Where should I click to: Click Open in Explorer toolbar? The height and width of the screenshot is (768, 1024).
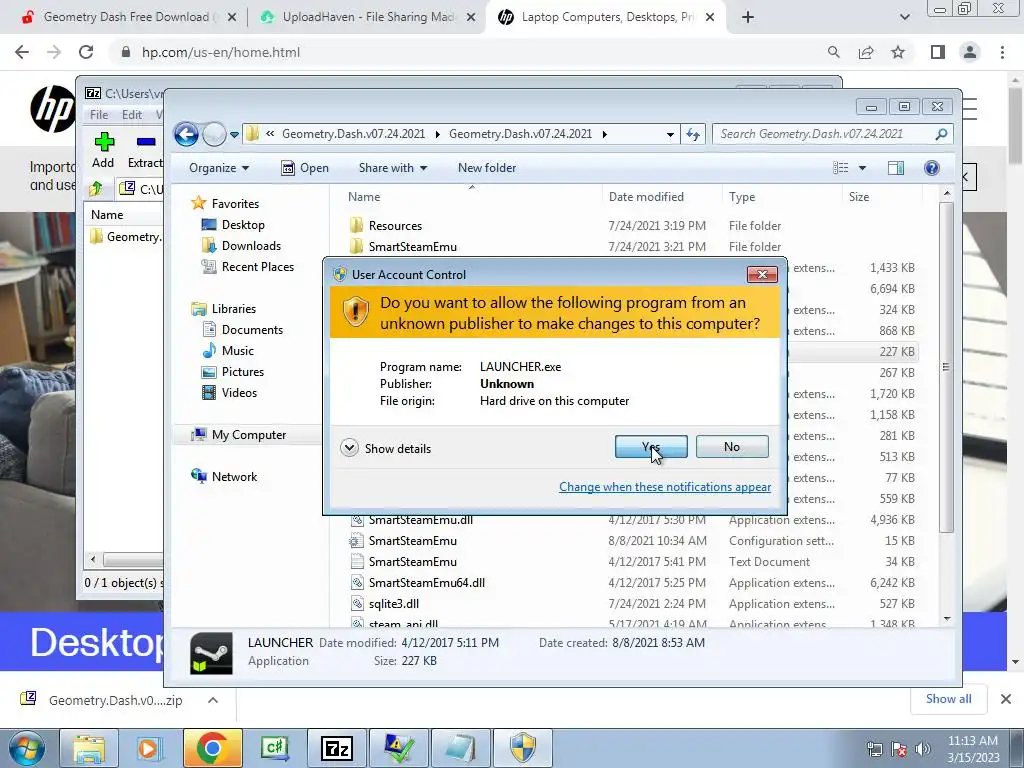point(305,168)
